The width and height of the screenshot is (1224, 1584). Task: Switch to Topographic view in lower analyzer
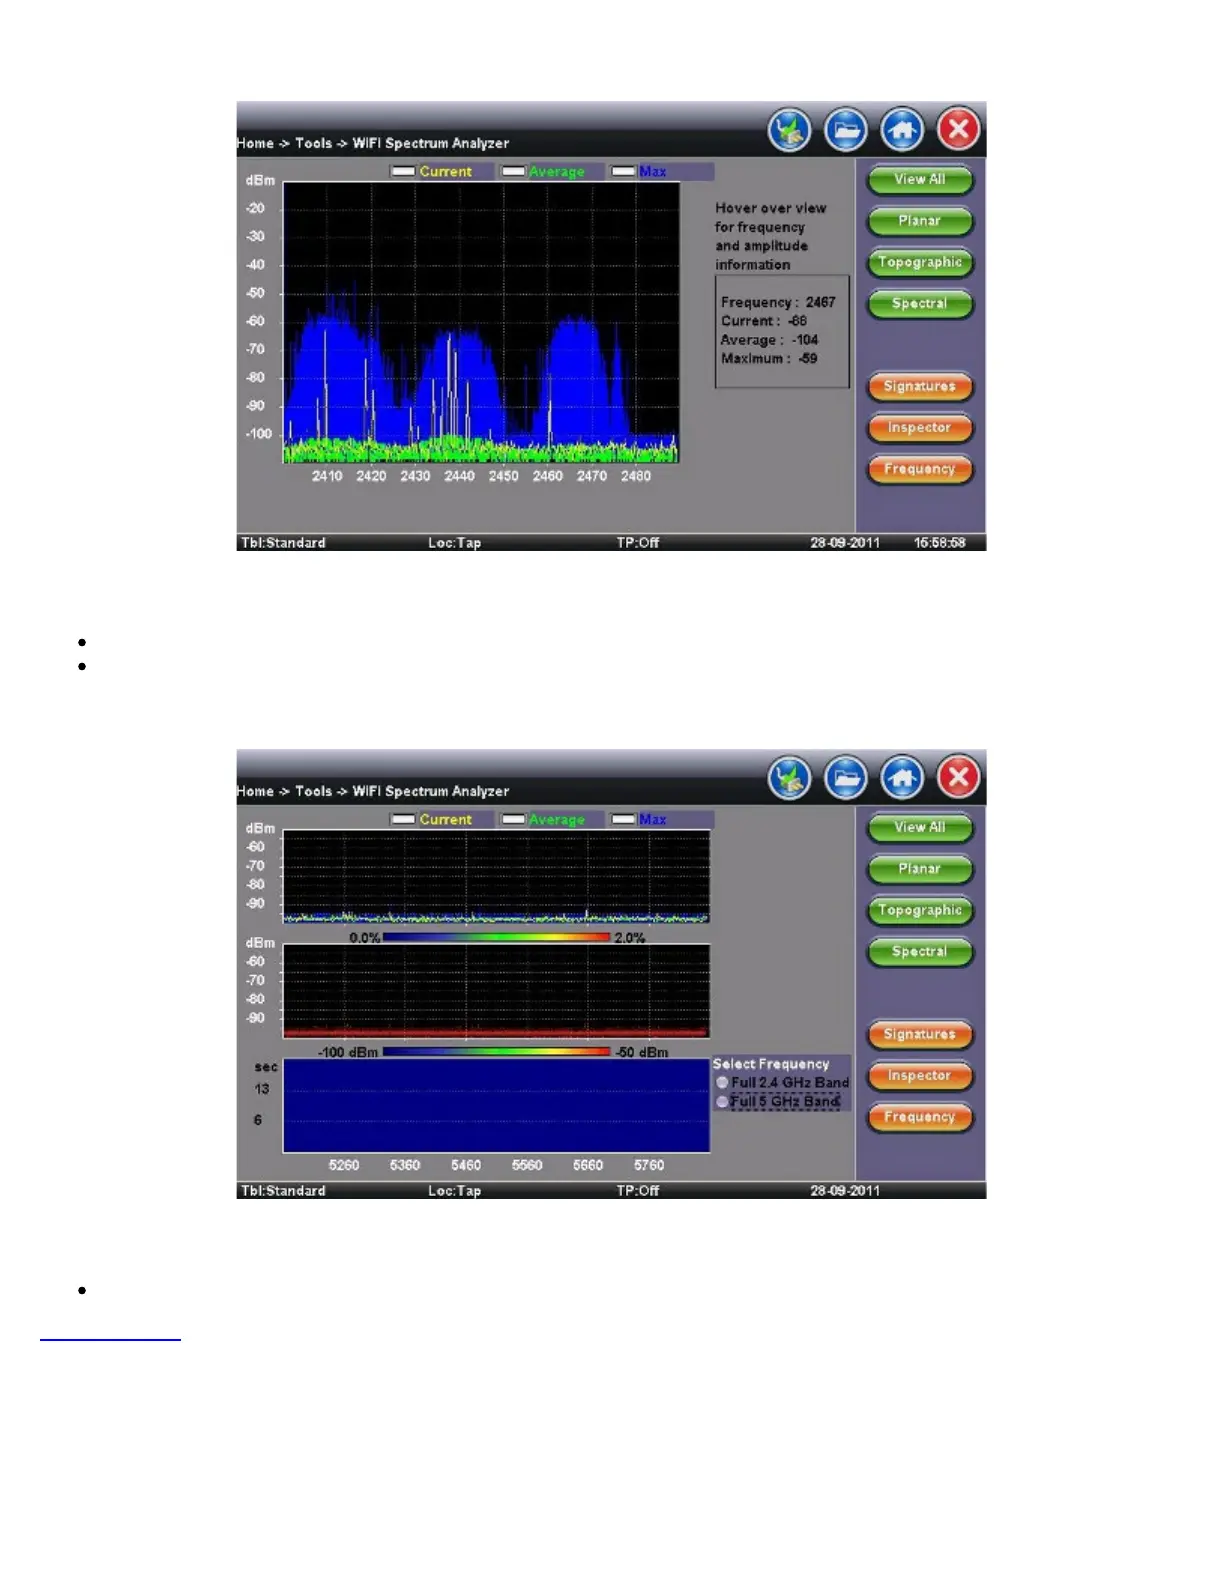click(x=919, y=911)
